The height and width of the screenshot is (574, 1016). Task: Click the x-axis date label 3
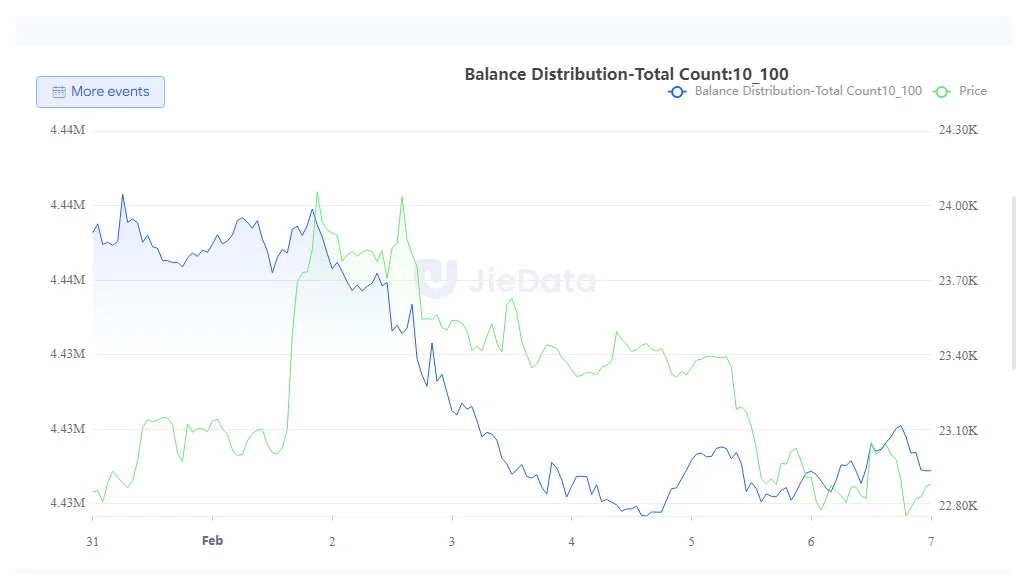tap(452, 542)
